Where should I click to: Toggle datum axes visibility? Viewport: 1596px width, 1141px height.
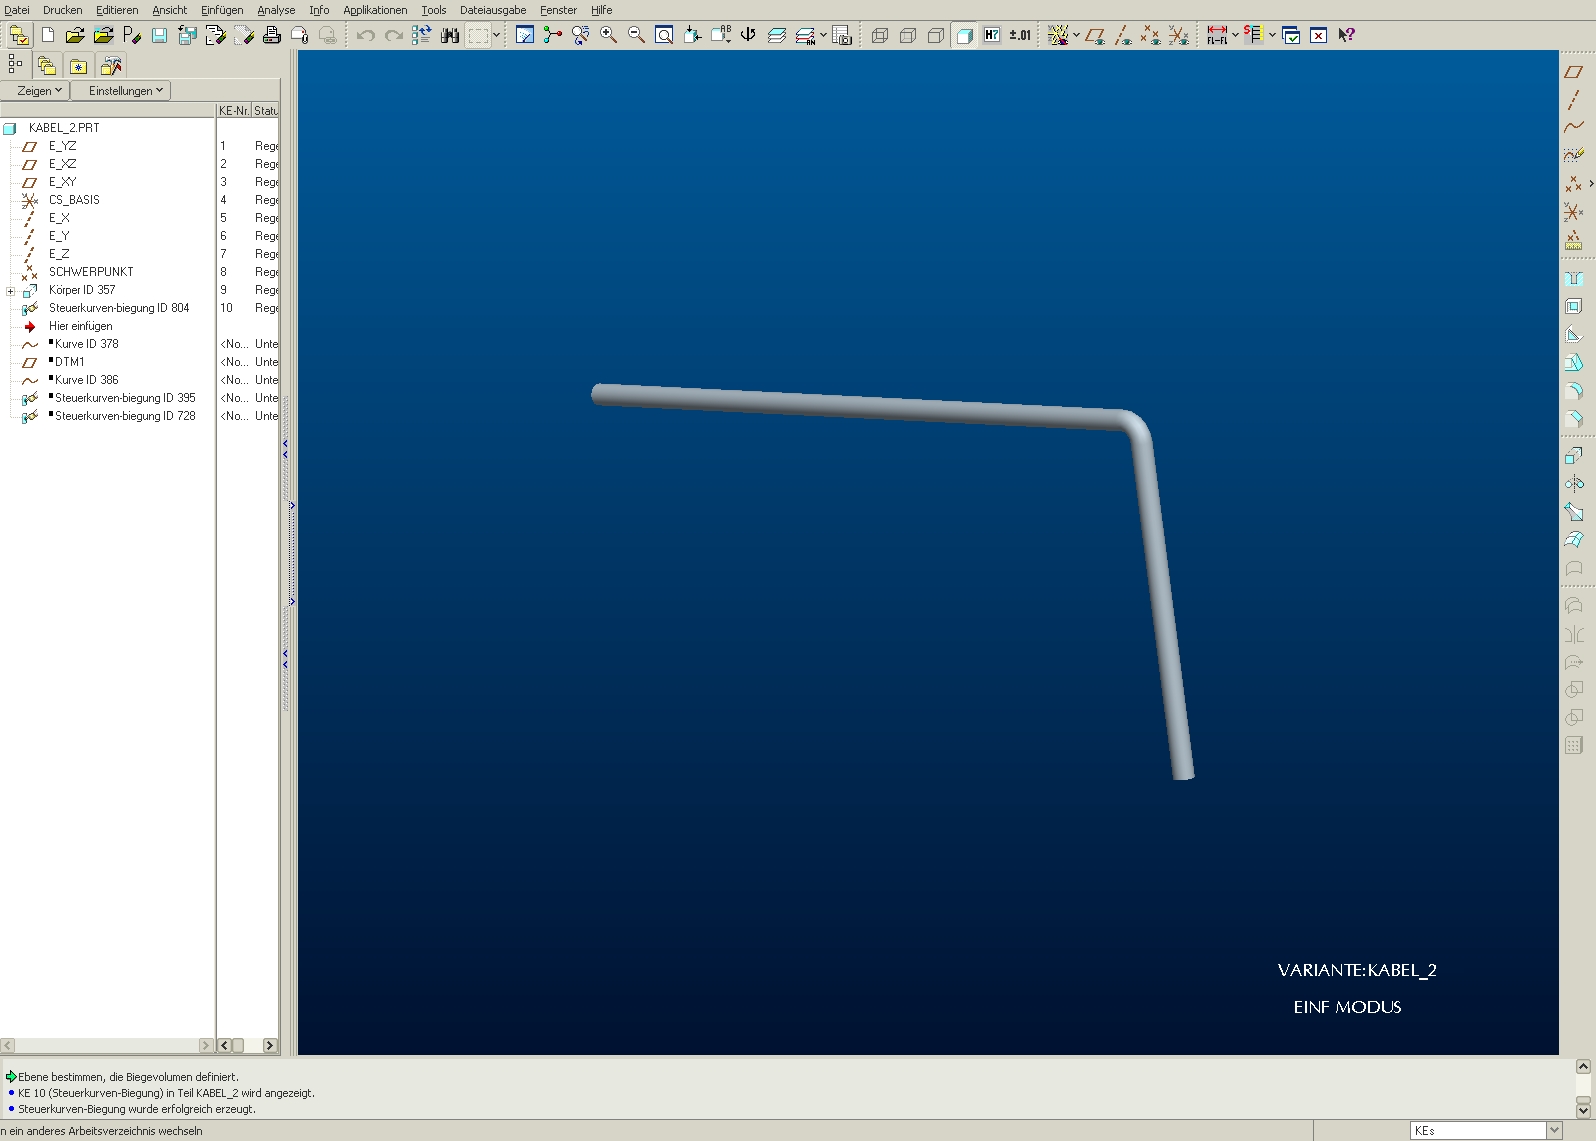1123,35
